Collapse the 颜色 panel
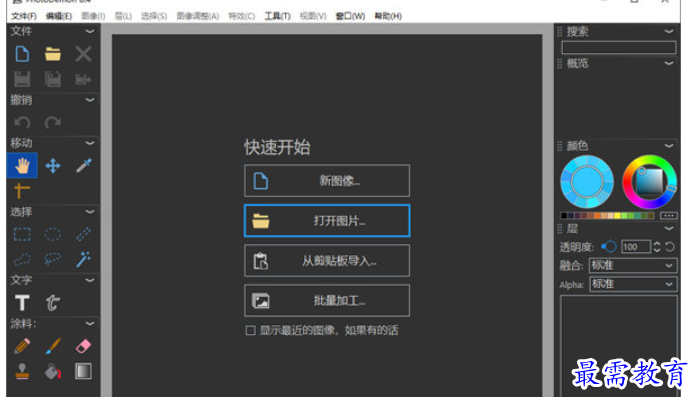Viewport: 696px width, 405px height. coord(668,146)
